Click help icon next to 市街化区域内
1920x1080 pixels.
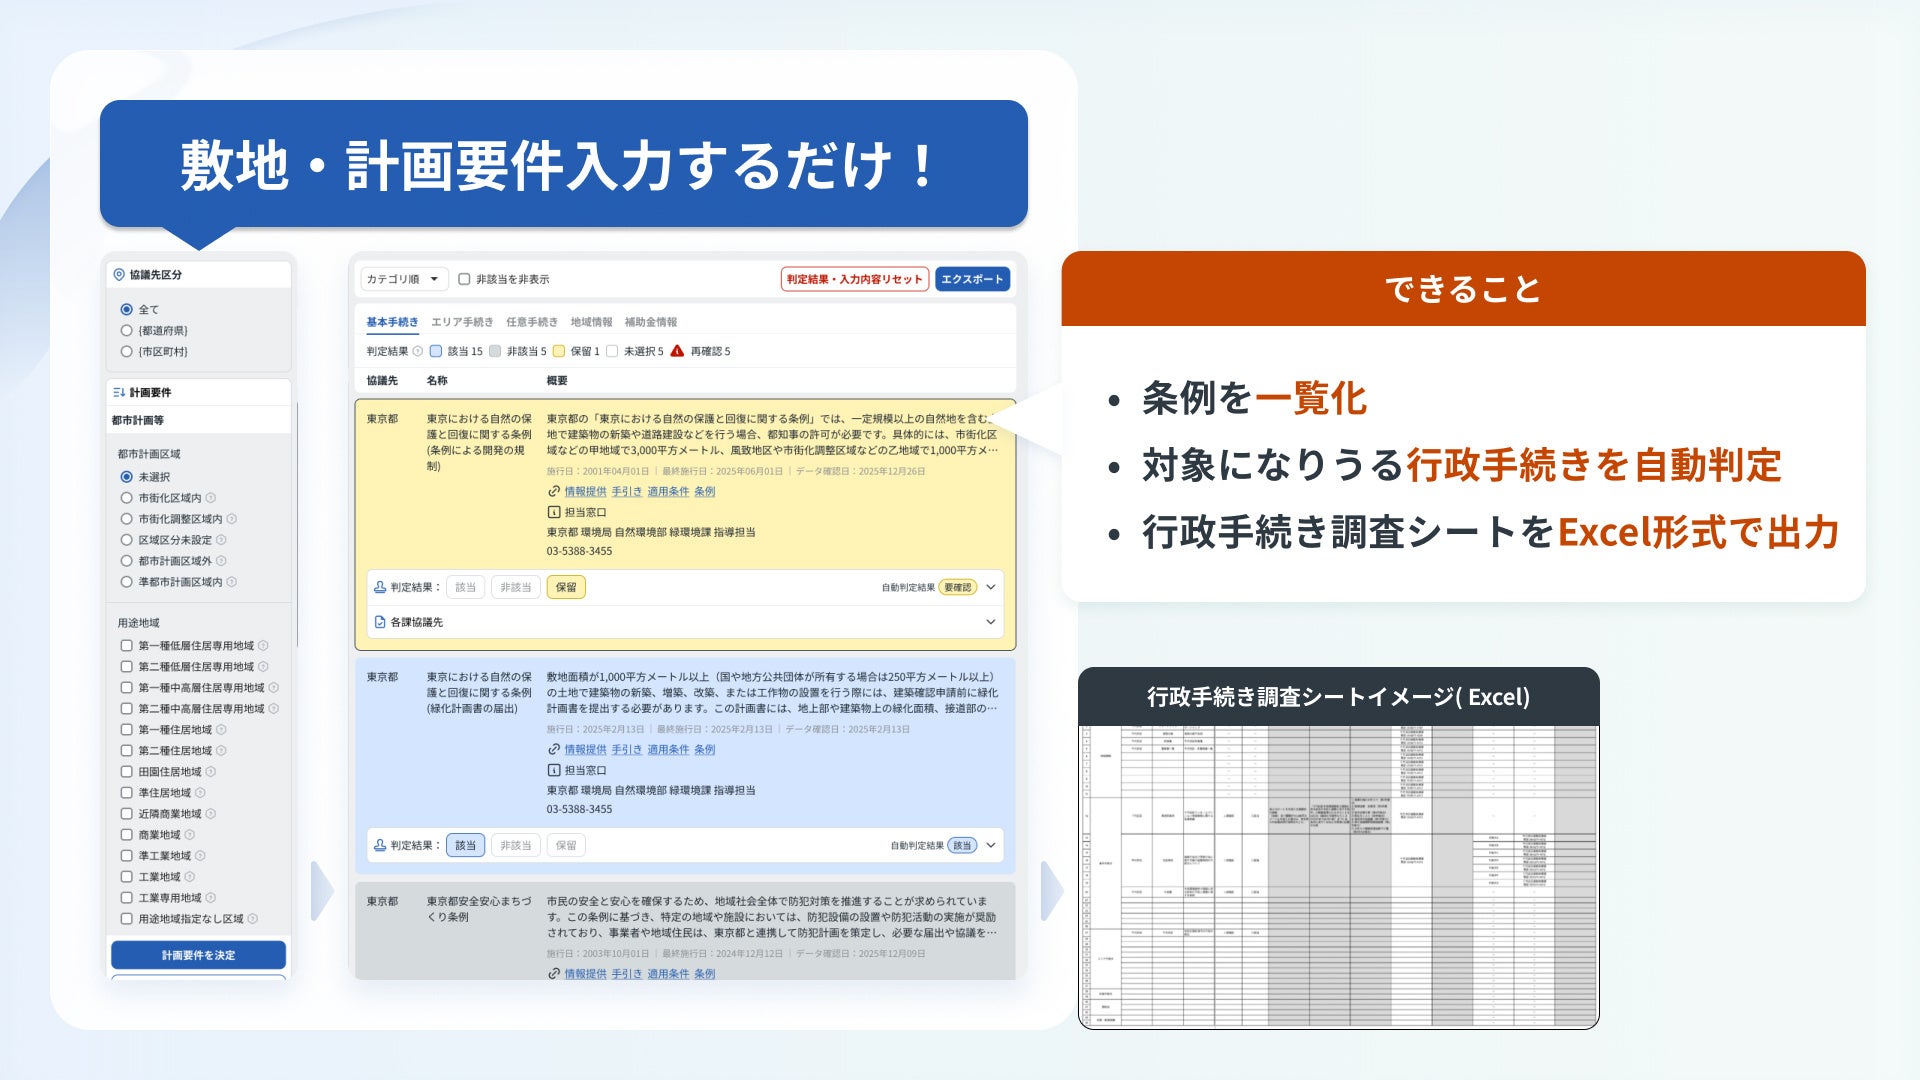coord(211,498)
